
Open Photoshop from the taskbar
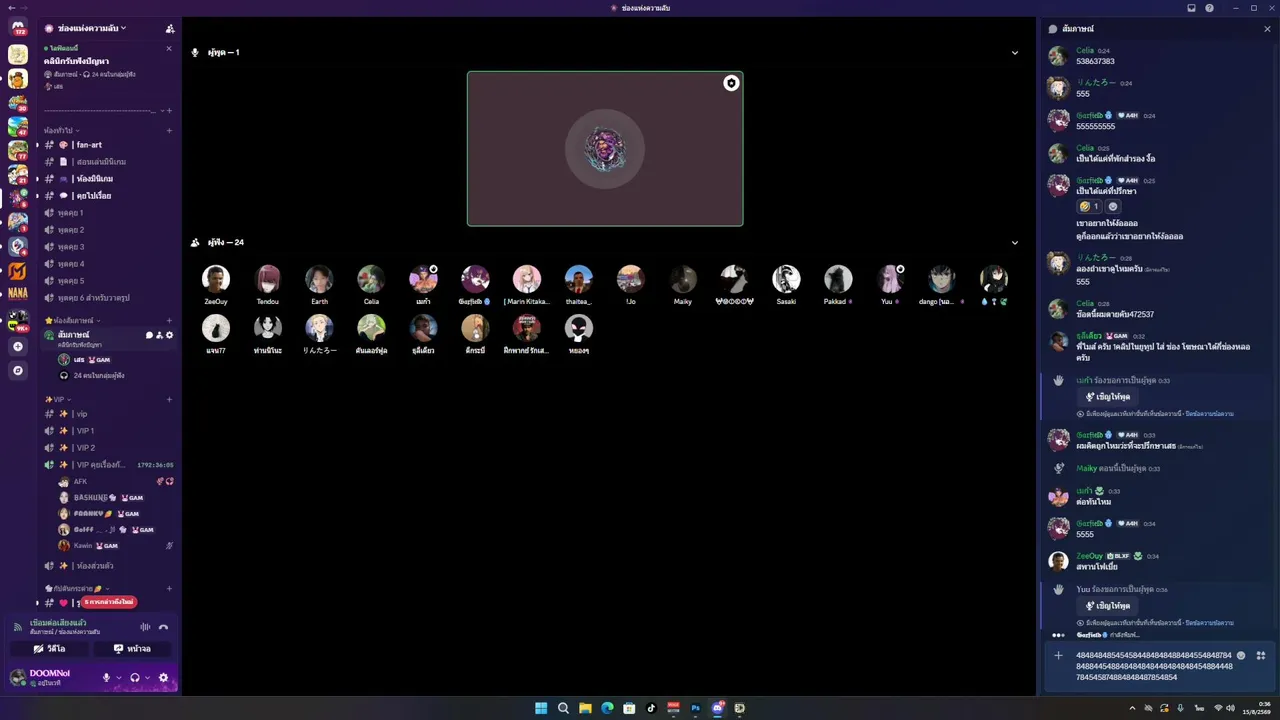click(x=695, y=708)
